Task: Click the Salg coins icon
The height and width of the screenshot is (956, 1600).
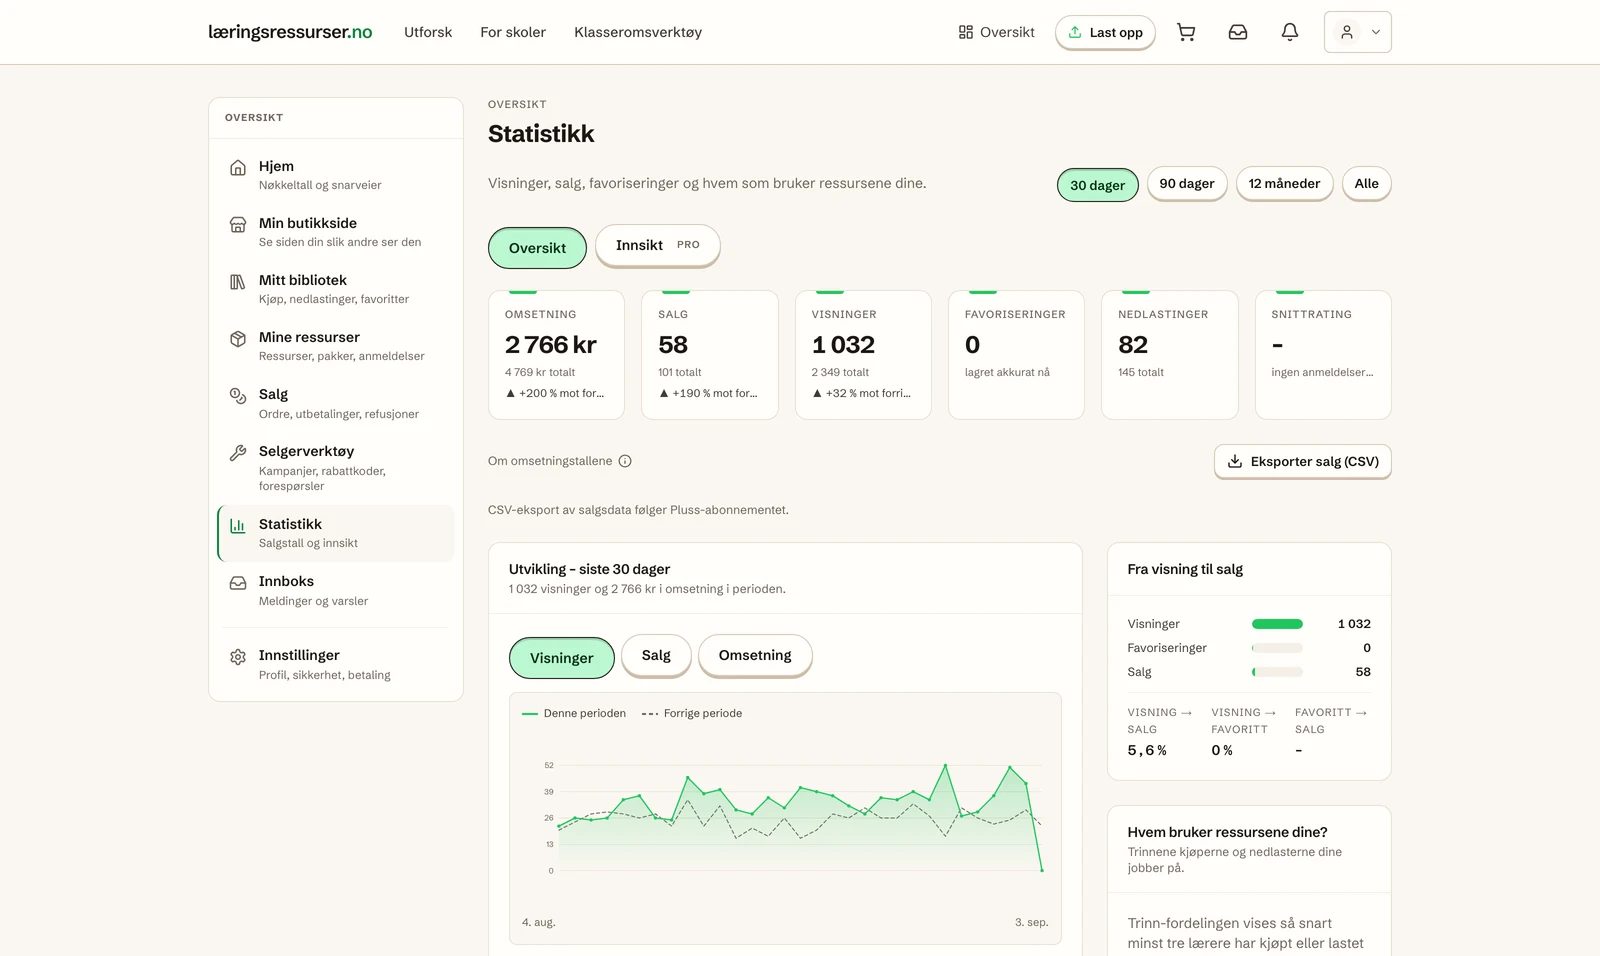Action: [x=238, y=396]
